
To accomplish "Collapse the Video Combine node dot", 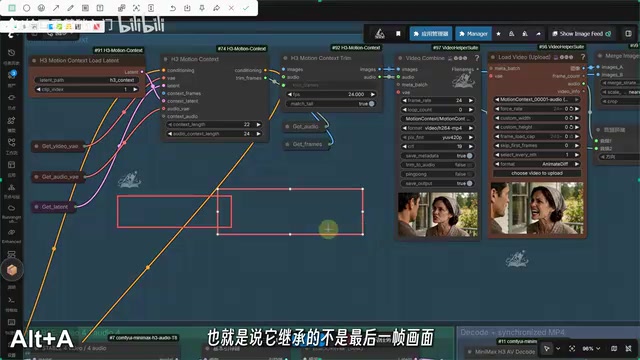I will click(400, 58).
